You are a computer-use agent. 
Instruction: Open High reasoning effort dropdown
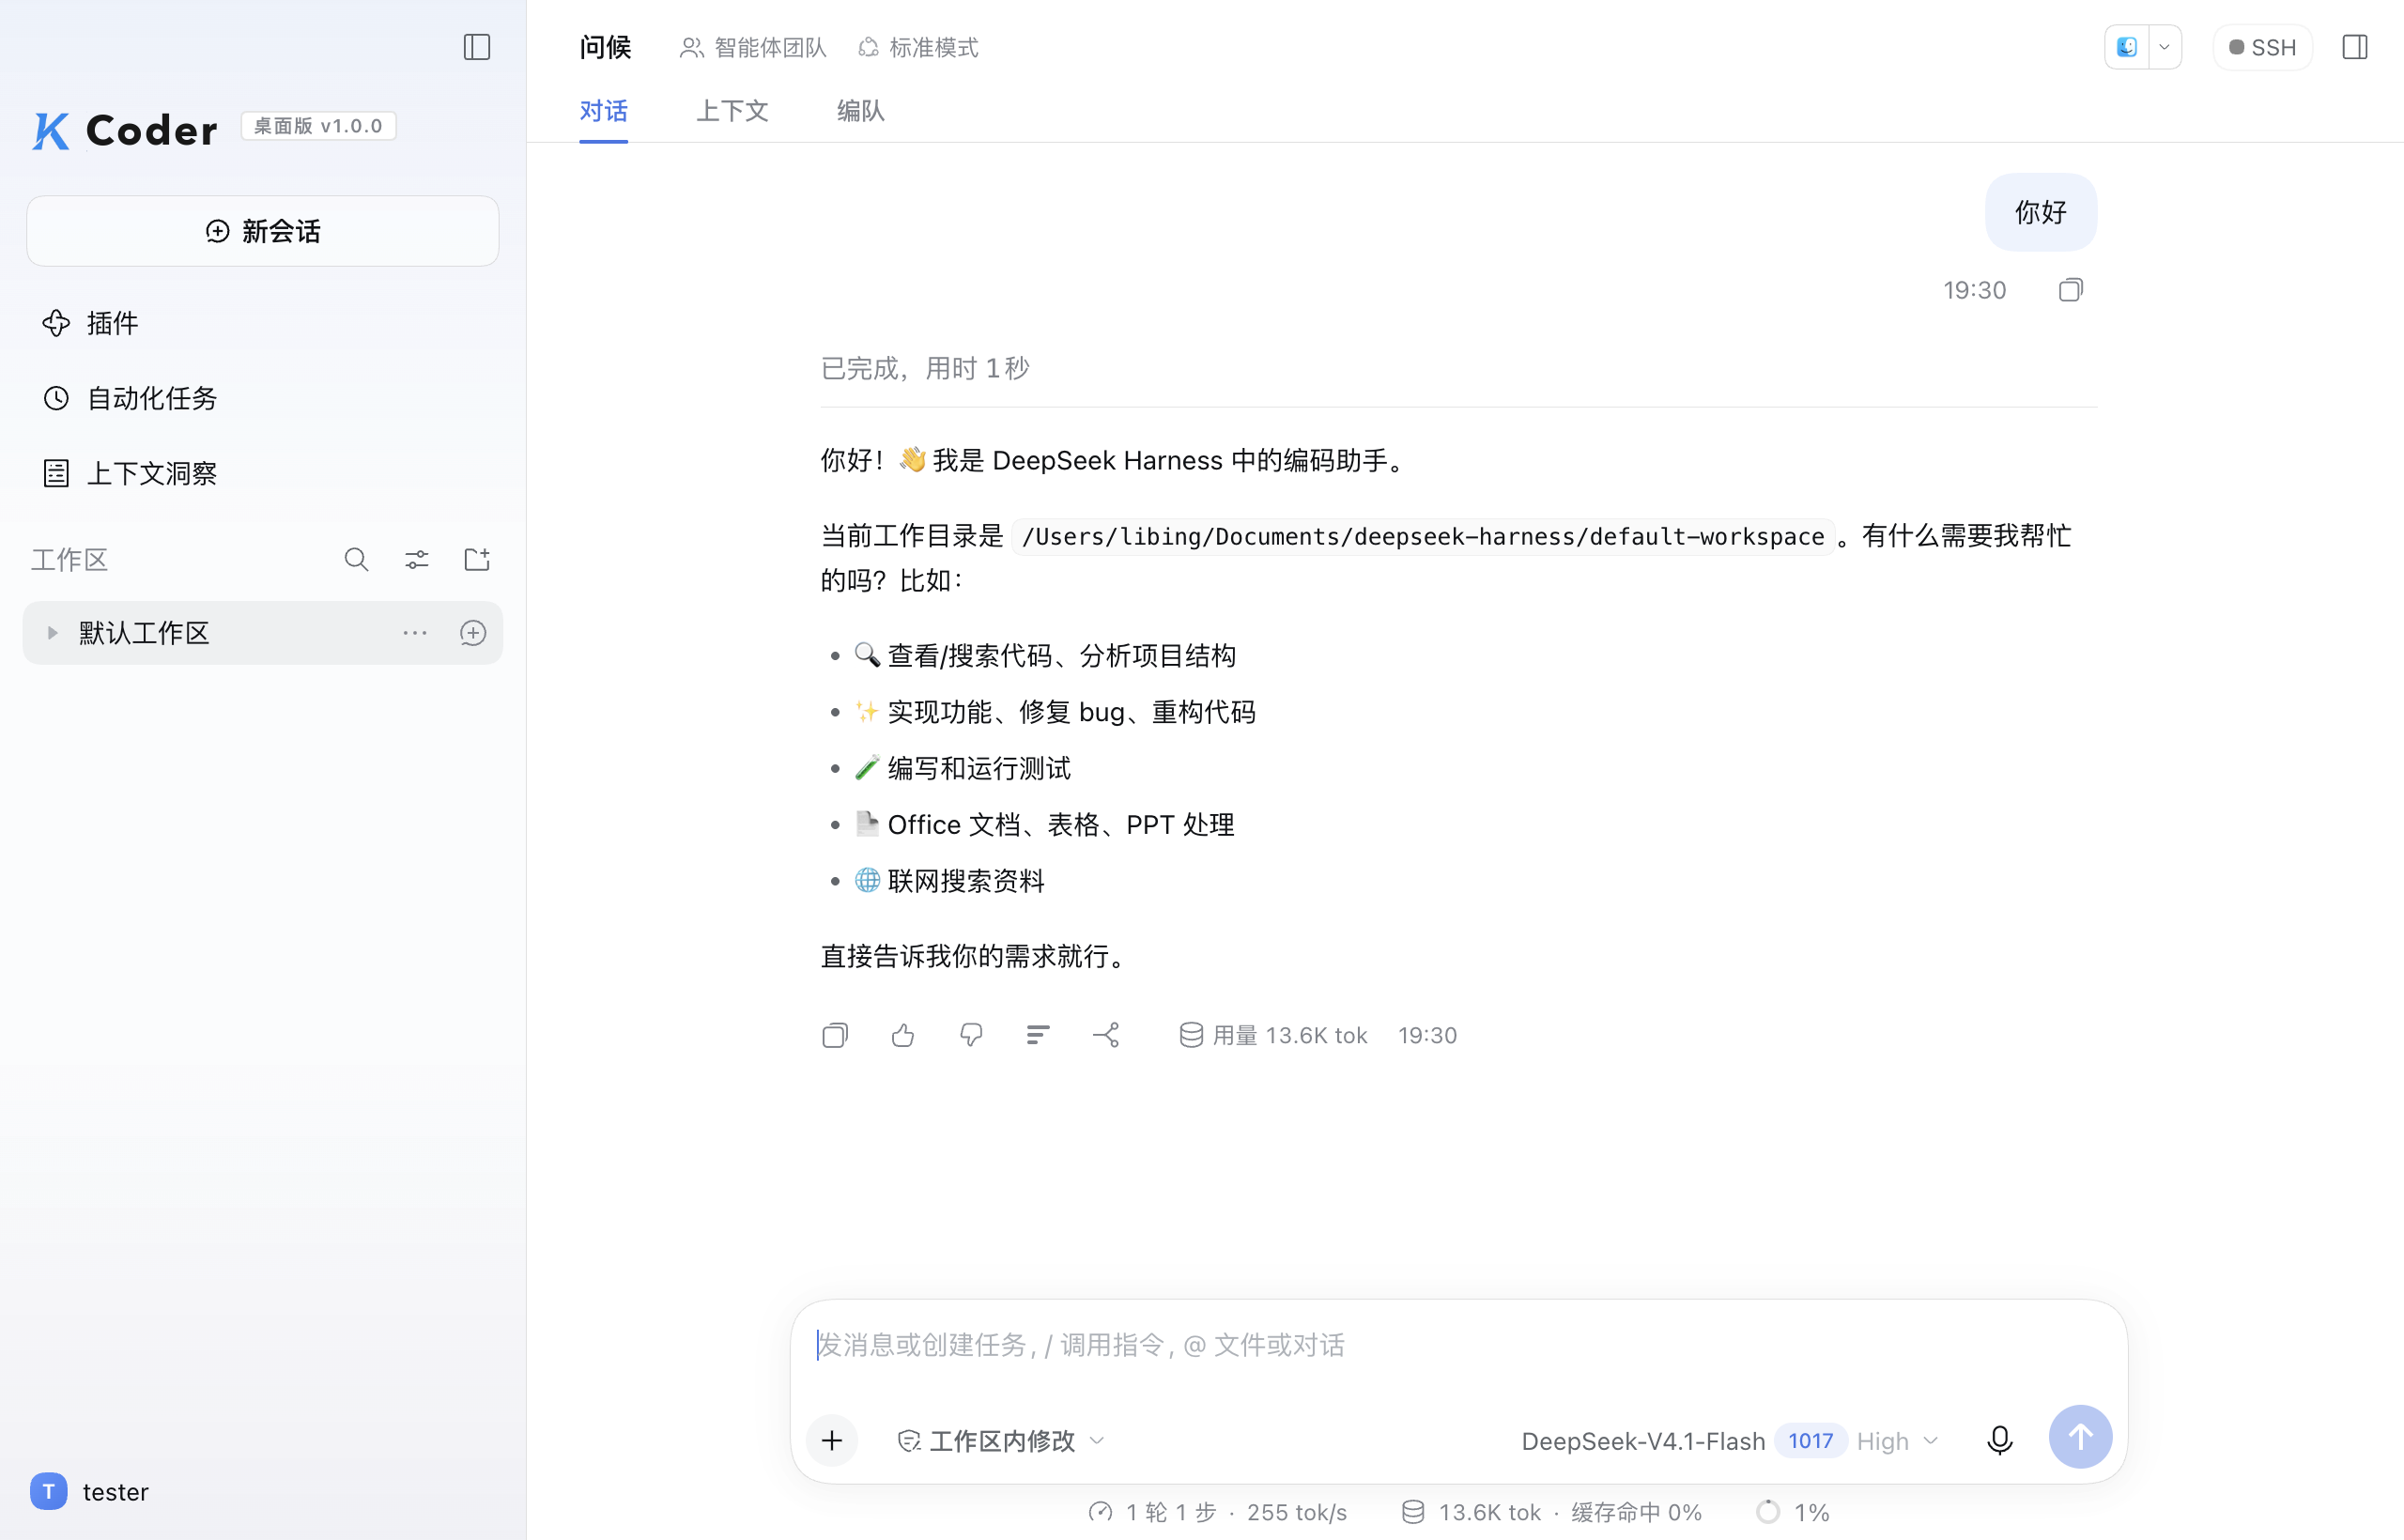coord(1897,1441)
